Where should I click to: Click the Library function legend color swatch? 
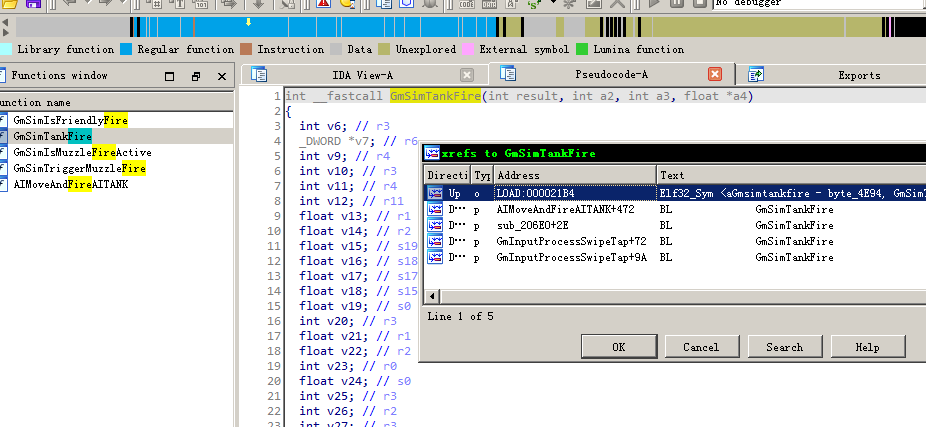[5, 49]
